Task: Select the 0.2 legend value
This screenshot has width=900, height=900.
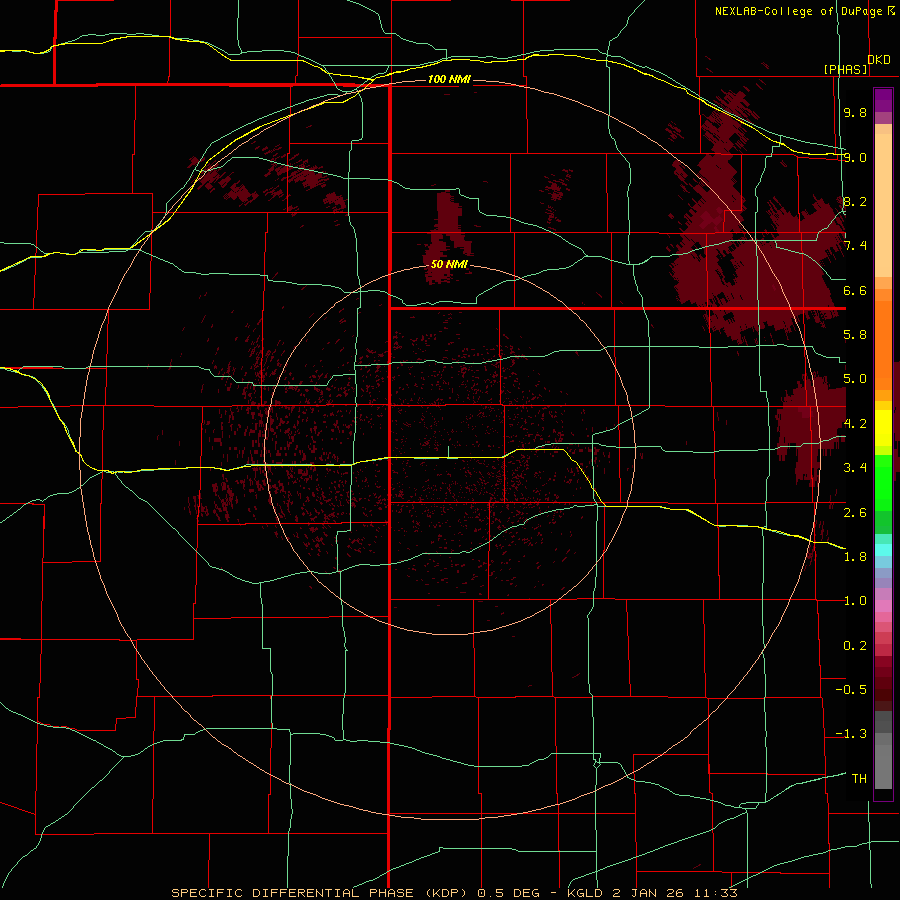Action: coord(855,646)
